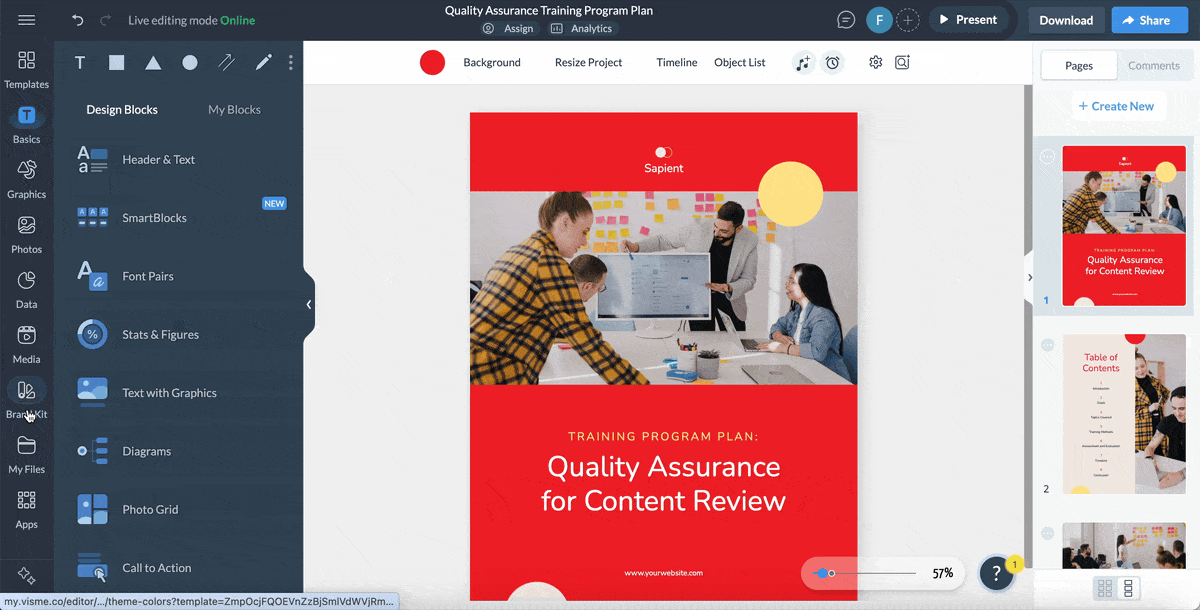1200x610 pixels.
Task: Click the Background option
Action: pos(492,62)
